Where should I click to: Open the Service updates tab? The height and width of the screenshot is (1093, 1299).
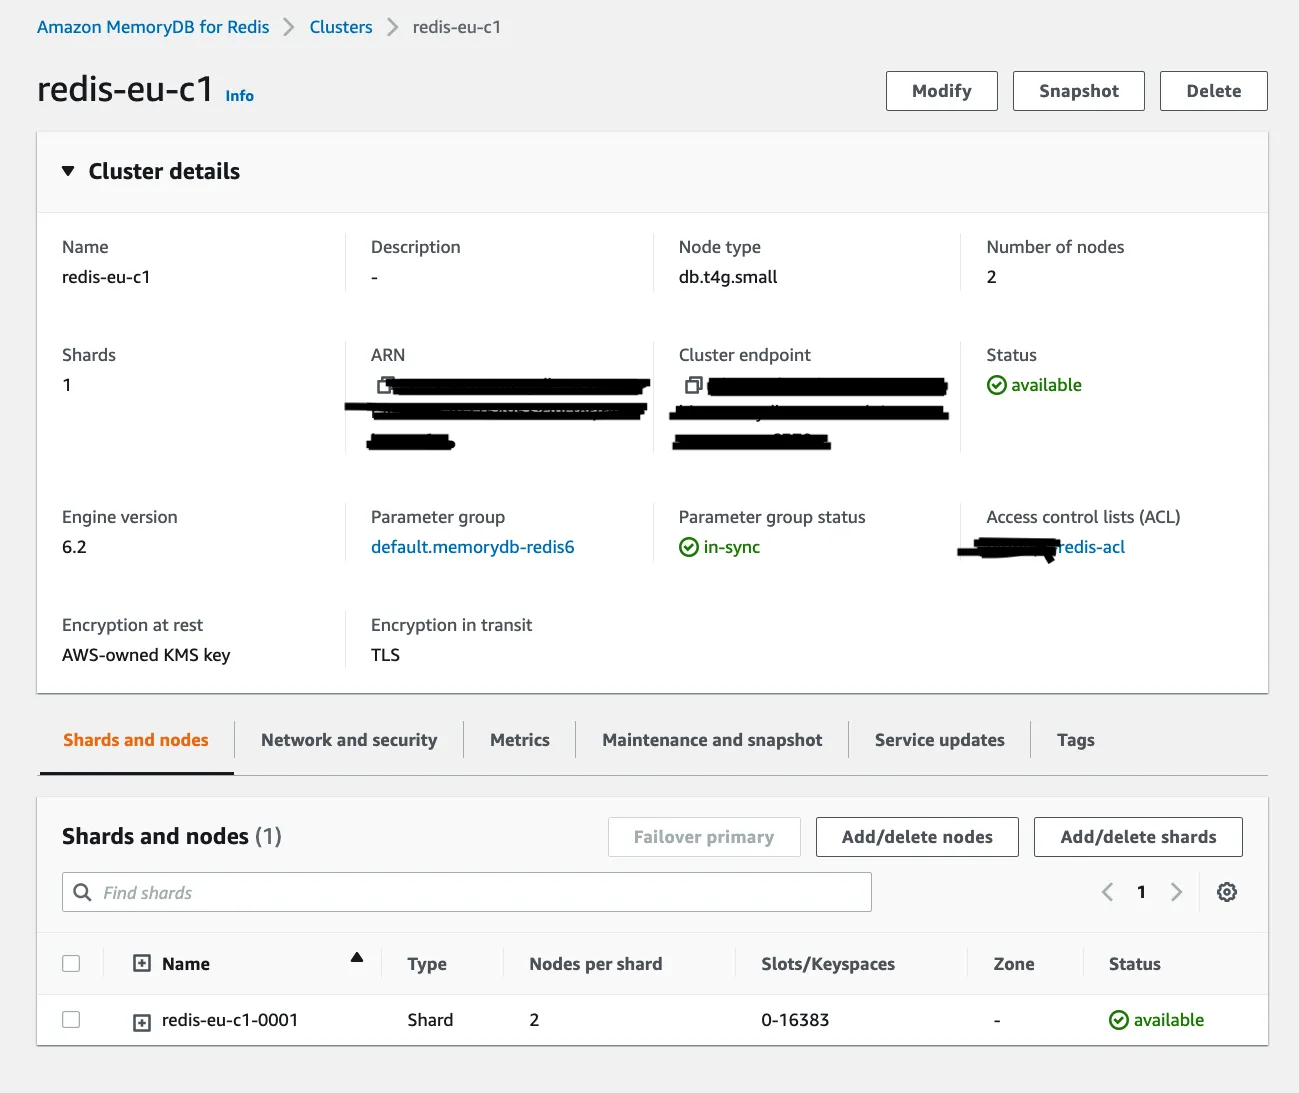940,740
